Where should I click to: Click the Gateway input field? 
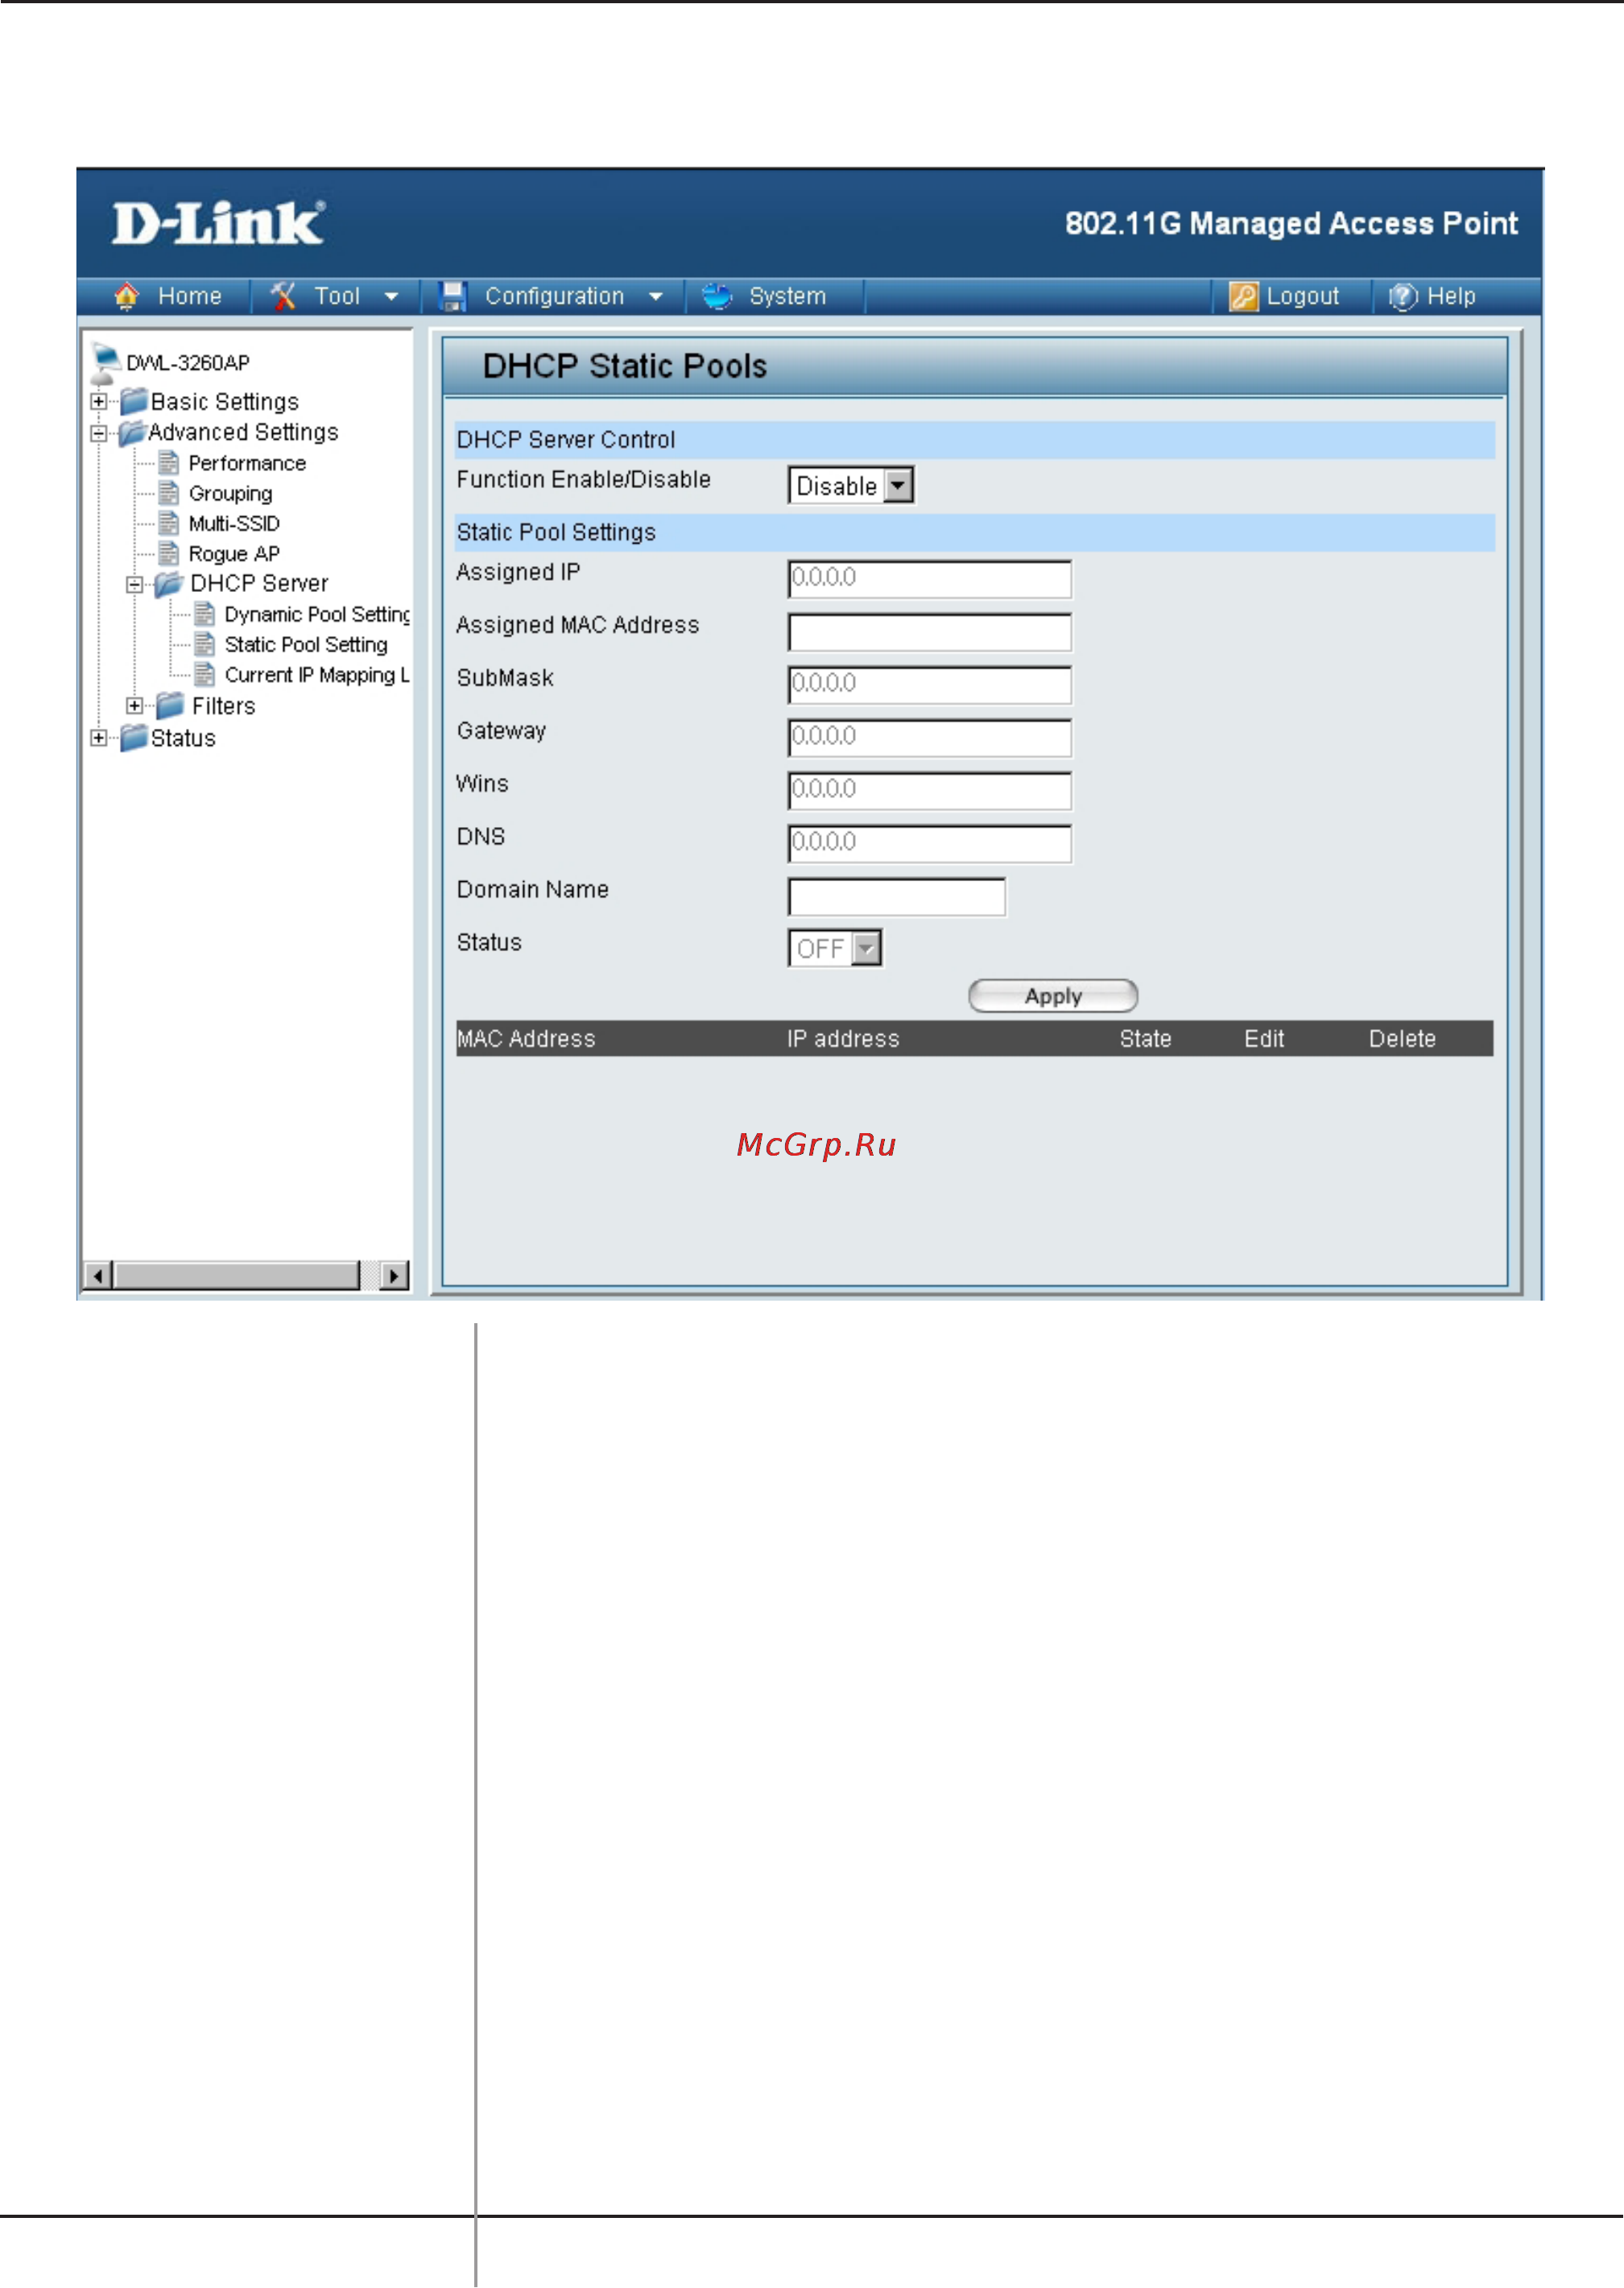coord(930,738)
